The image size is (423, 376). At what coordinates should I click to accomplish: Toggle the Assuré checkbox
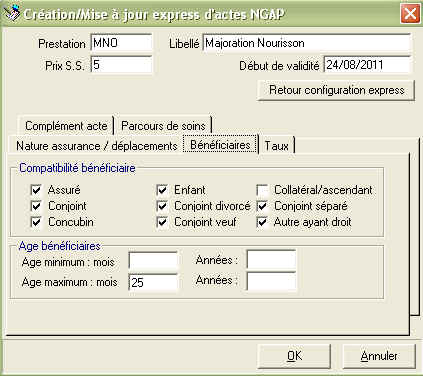coord(36,190)
